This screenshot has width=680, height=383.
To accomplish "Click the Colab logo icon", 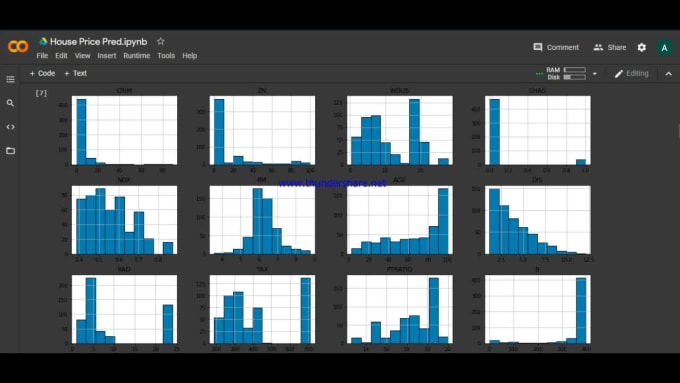I will click(18, 46).
